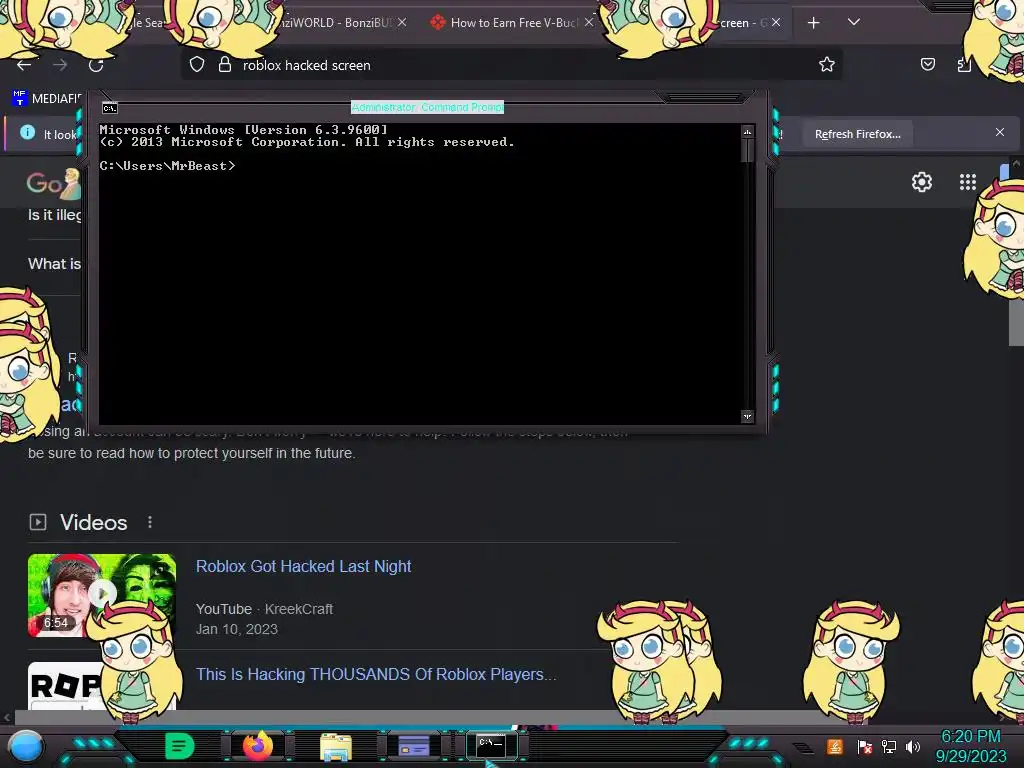Click the Videos section heading icon

[38, 522]
